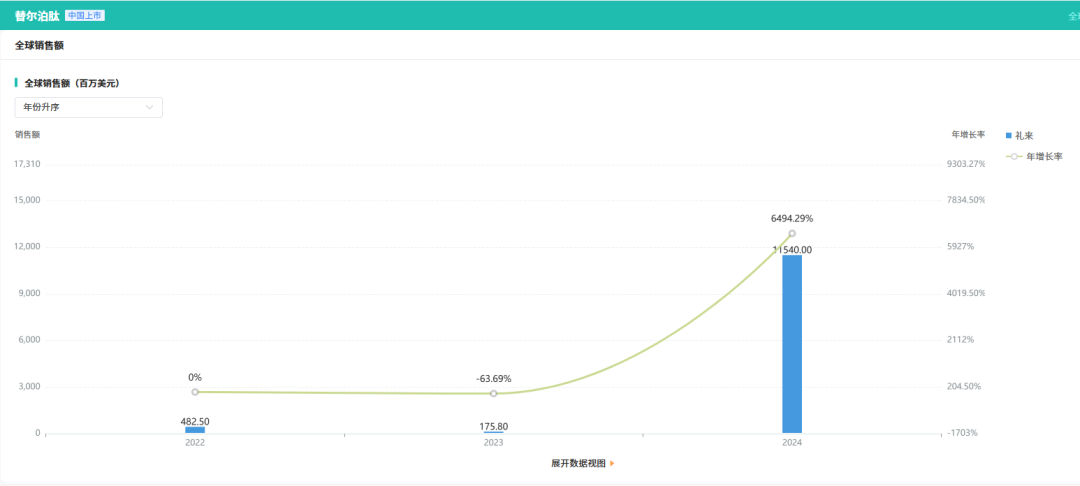Screen dimensions: 1080x486
Task: Click the chevron arrow in 年份升序 box
Action: tap(149, 107)
